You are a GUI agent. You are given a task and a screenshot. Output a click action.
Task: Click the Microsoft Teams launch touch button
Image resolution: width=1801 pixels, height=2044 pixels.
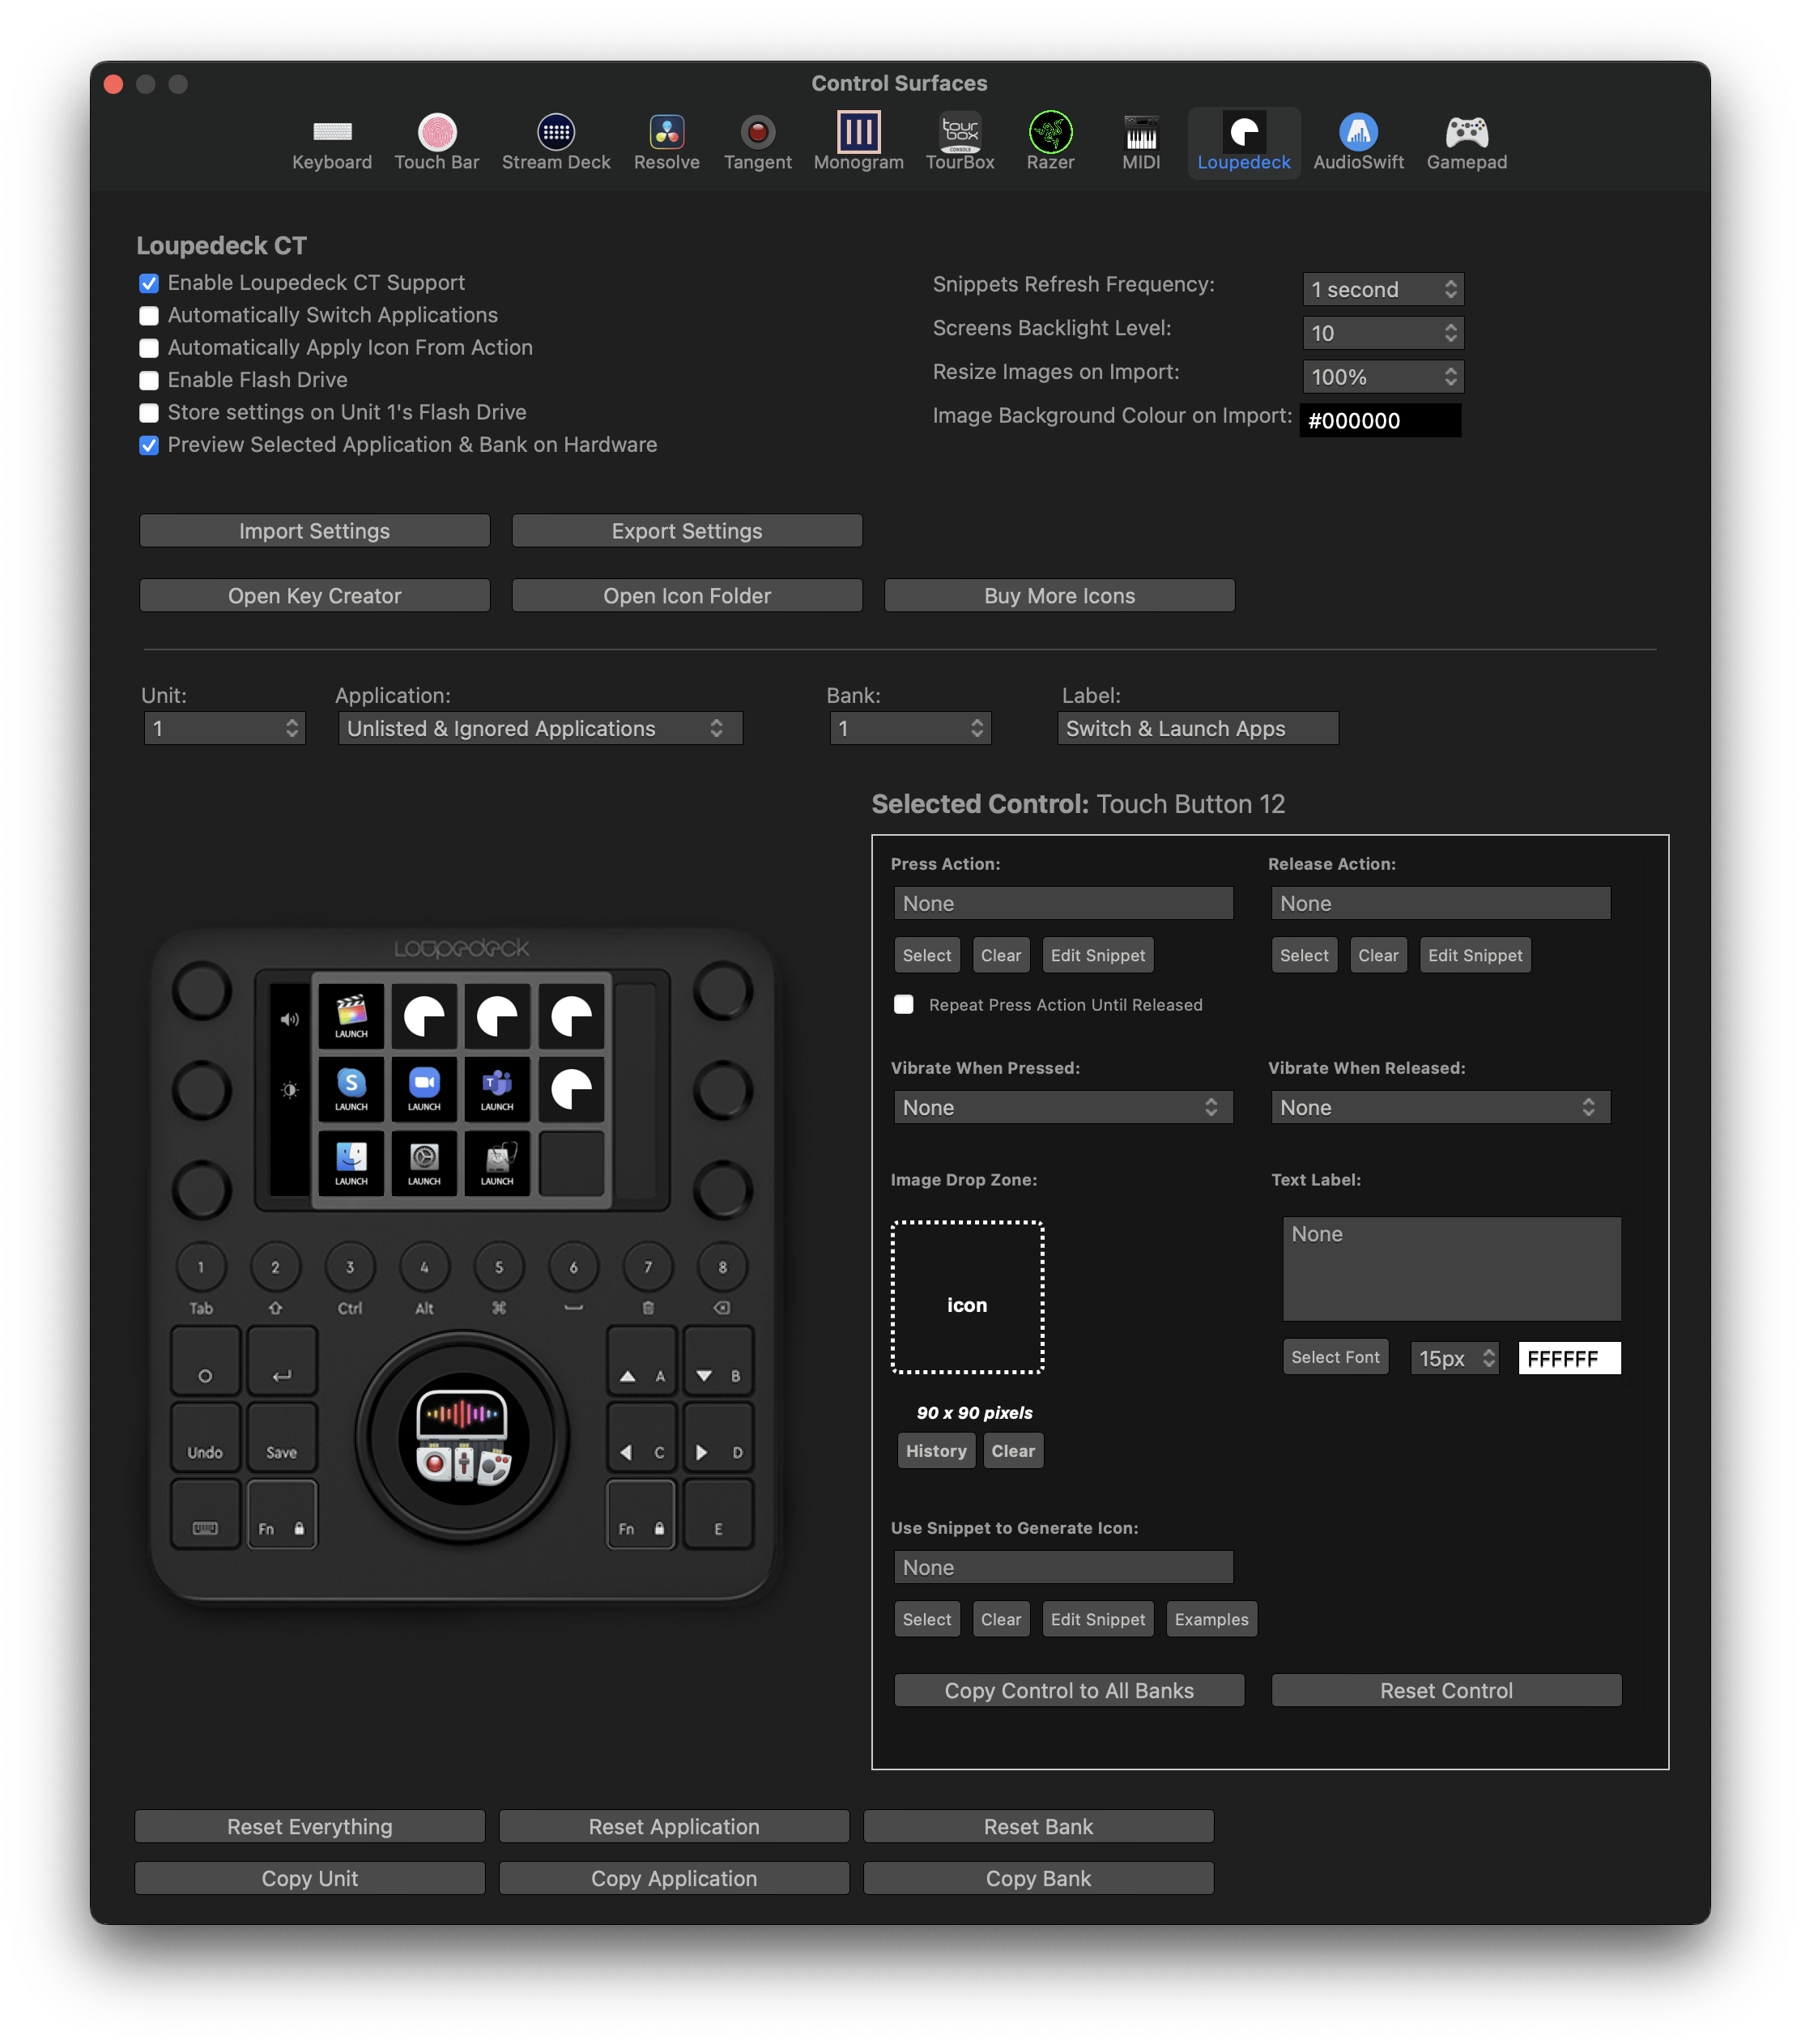click(497, 1090)
